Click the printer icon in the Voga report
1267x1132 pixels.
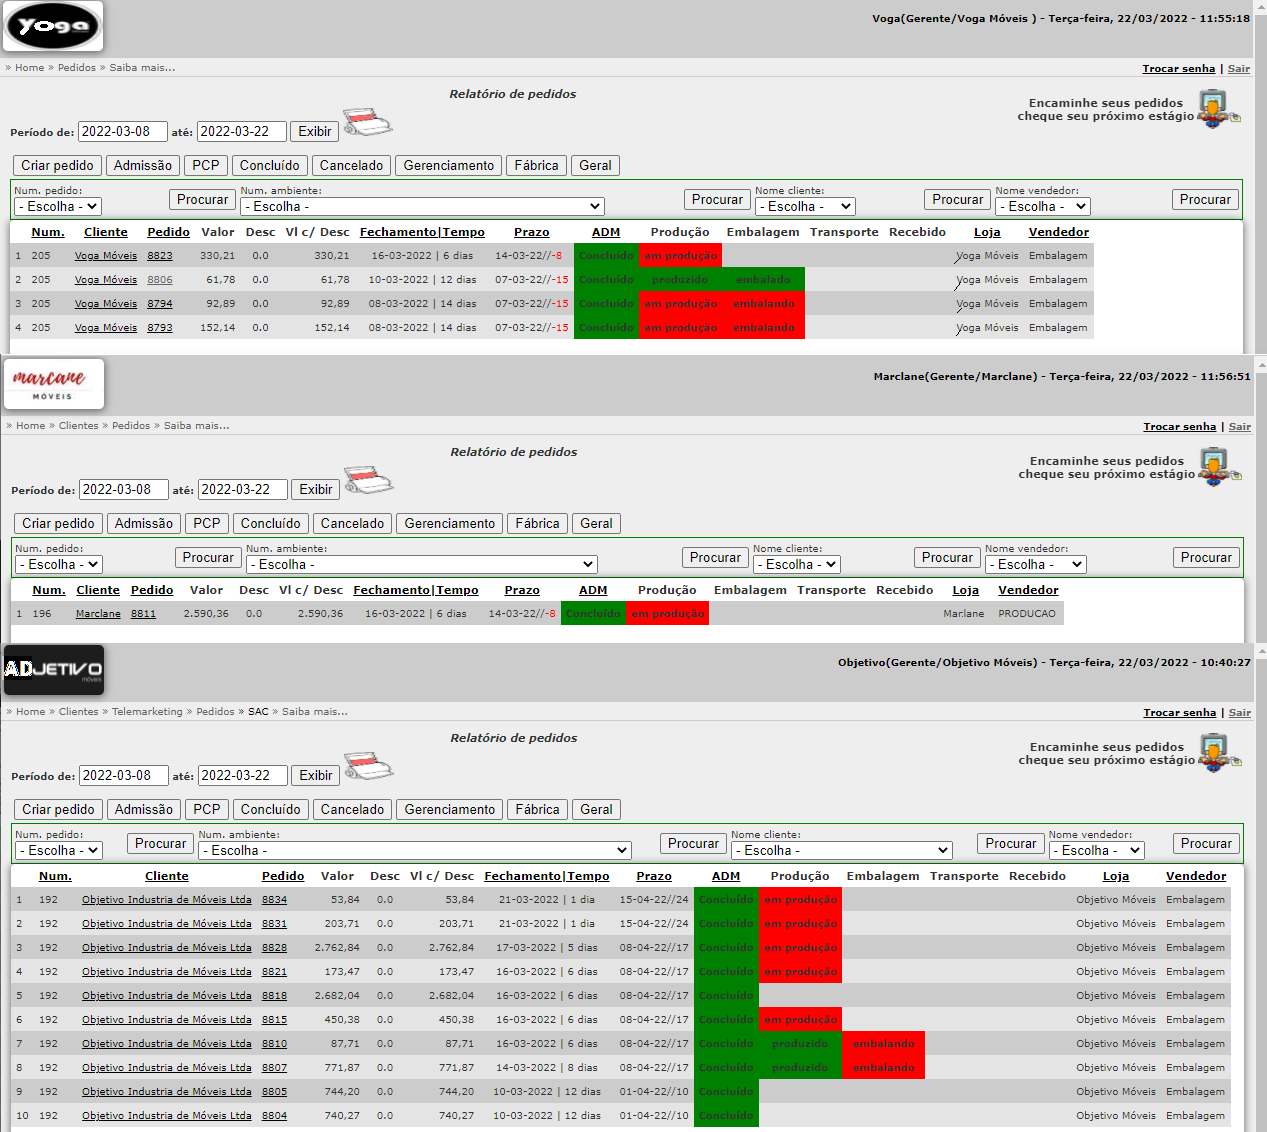[368, 123]
